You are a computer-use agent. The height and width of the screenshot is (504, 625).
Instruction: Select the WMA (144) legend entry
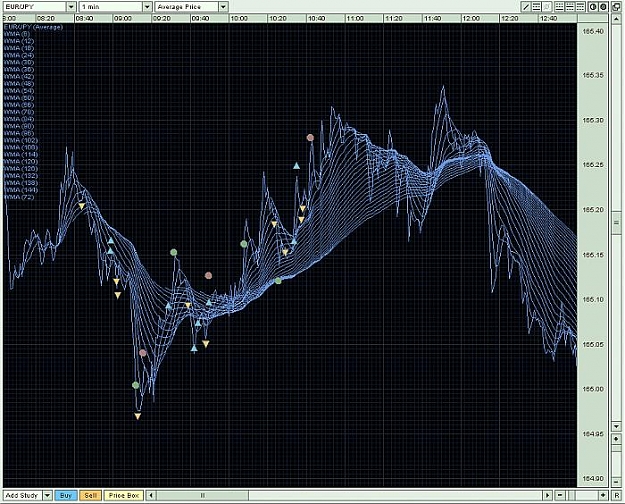tap(21, 190)
